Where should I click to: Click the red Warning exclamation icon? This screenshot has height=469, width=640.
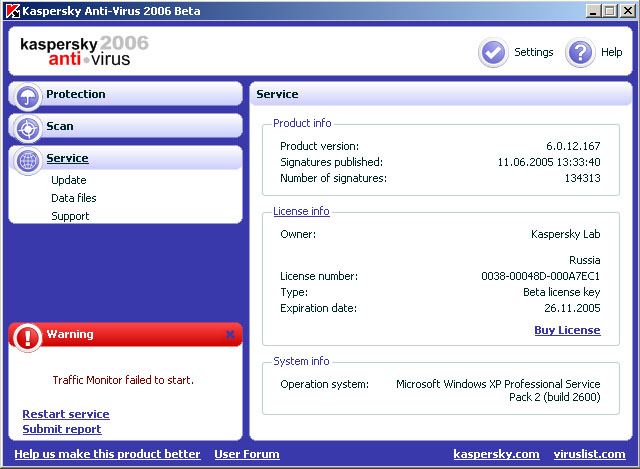(x=27, y=338)
